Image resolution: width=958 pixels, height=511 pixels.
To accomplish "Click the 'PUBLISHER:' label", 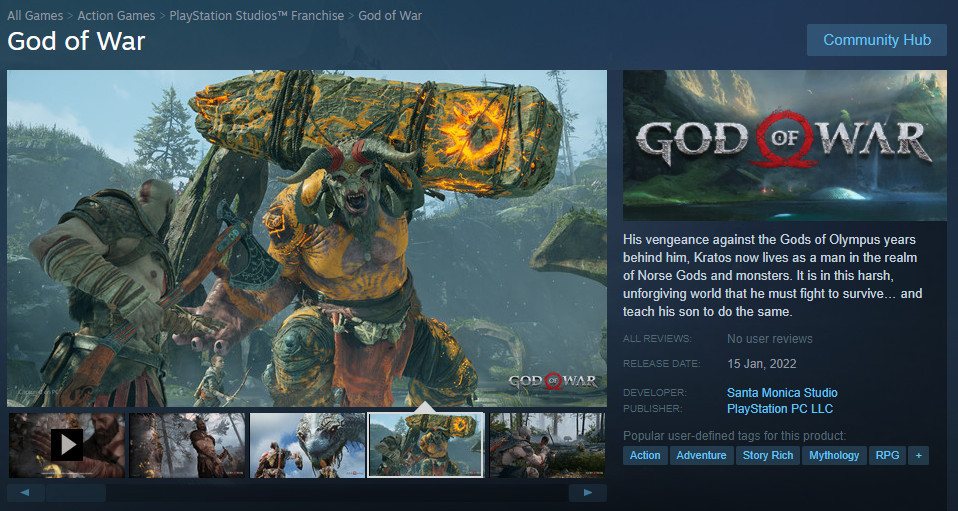I will click(x=653, y=409).
